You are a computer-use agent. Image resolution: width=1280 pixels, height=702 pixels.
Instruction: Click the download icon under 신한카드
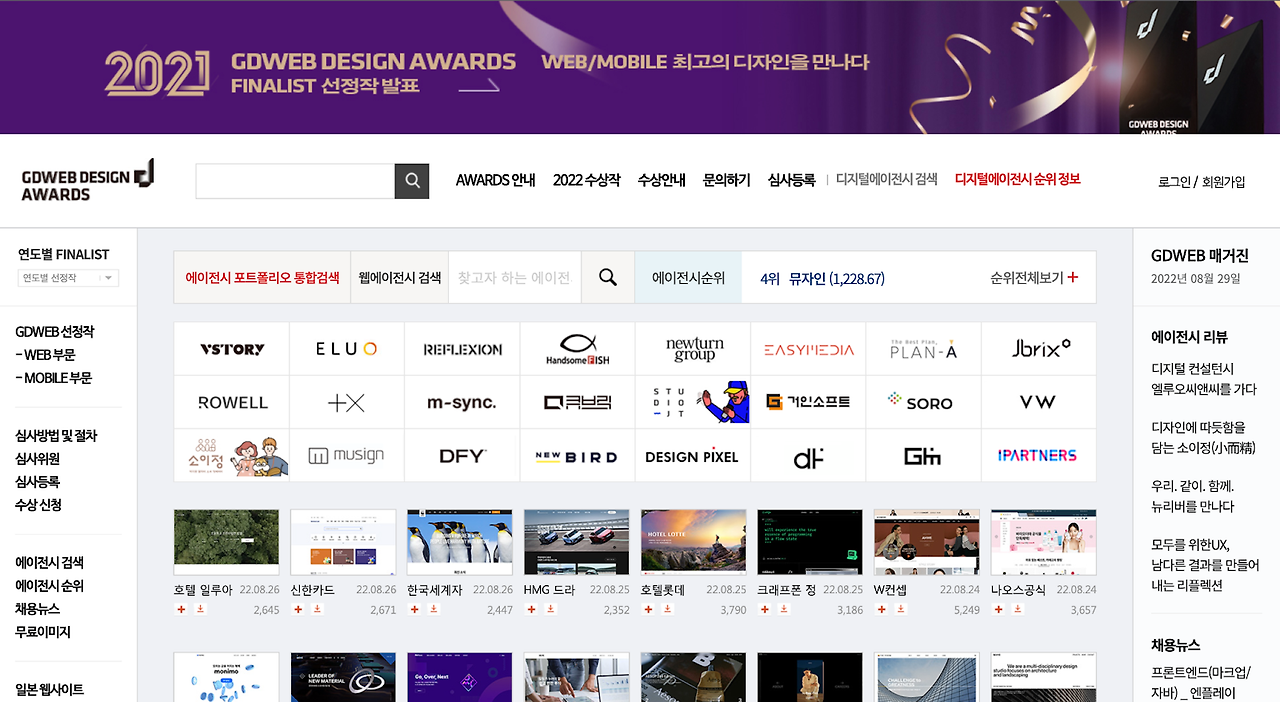coord(317,609)
